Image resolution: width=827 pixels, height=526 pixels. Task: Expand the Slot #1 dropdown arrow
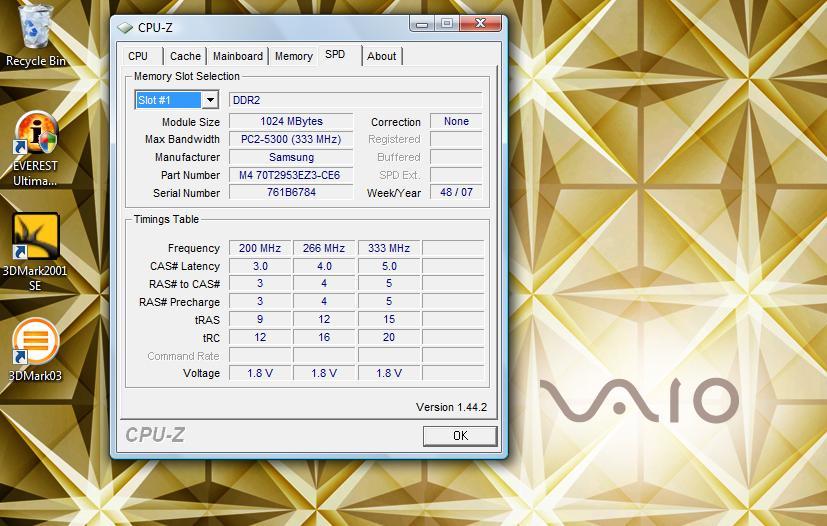pos(210,100)
